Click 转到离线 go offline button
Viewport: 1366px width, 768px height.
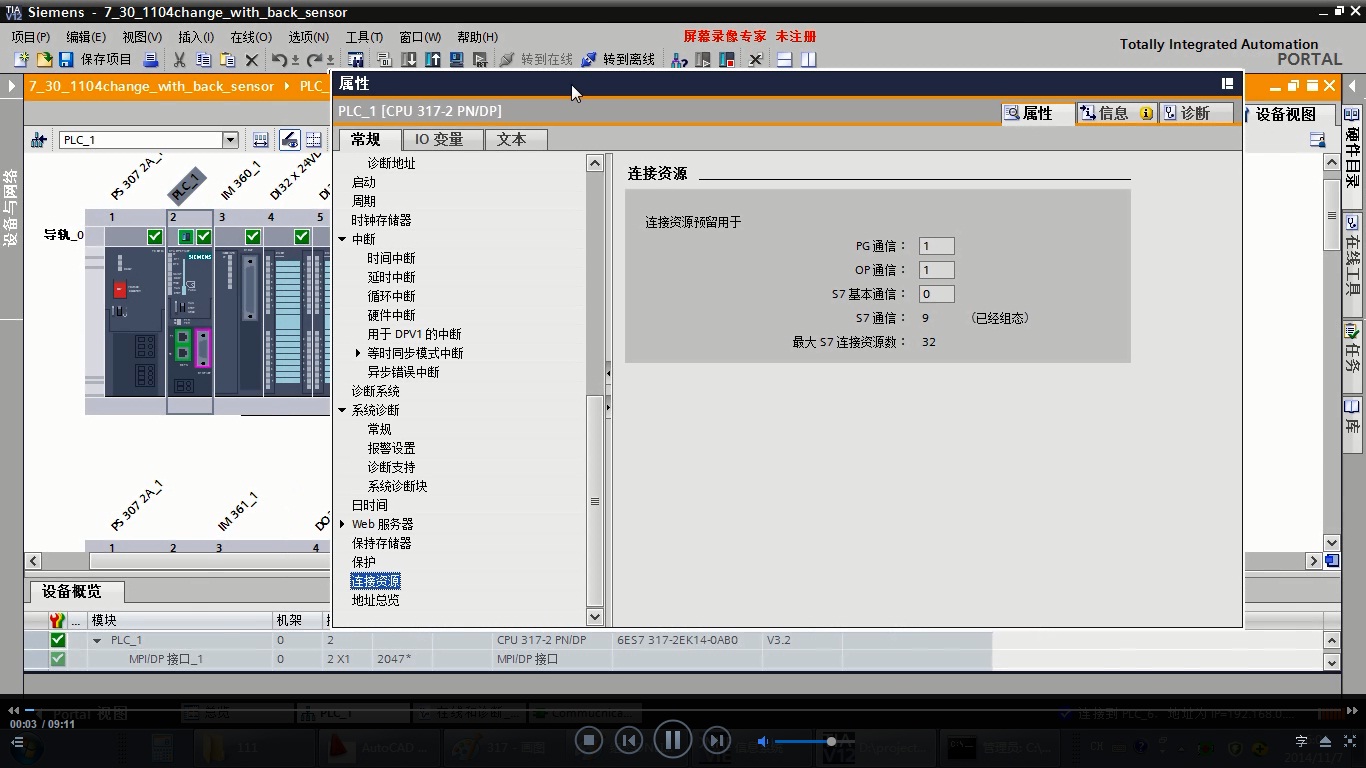coord(618,60)
